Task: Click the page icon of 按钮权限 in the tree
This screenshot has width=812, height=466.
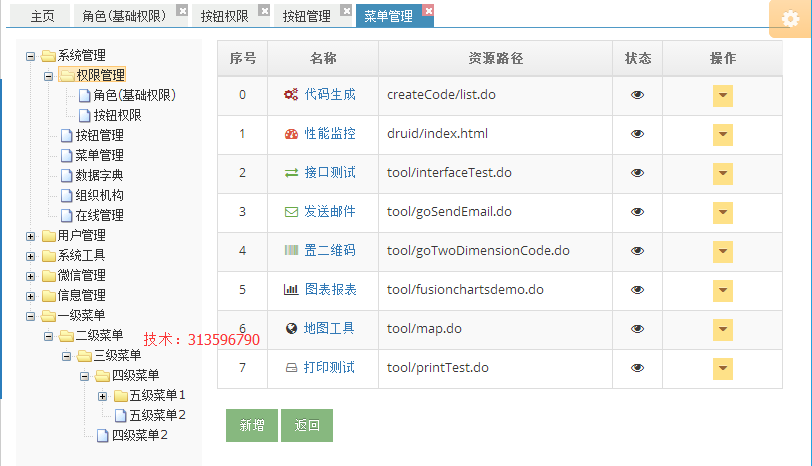Action: point(84,115)
